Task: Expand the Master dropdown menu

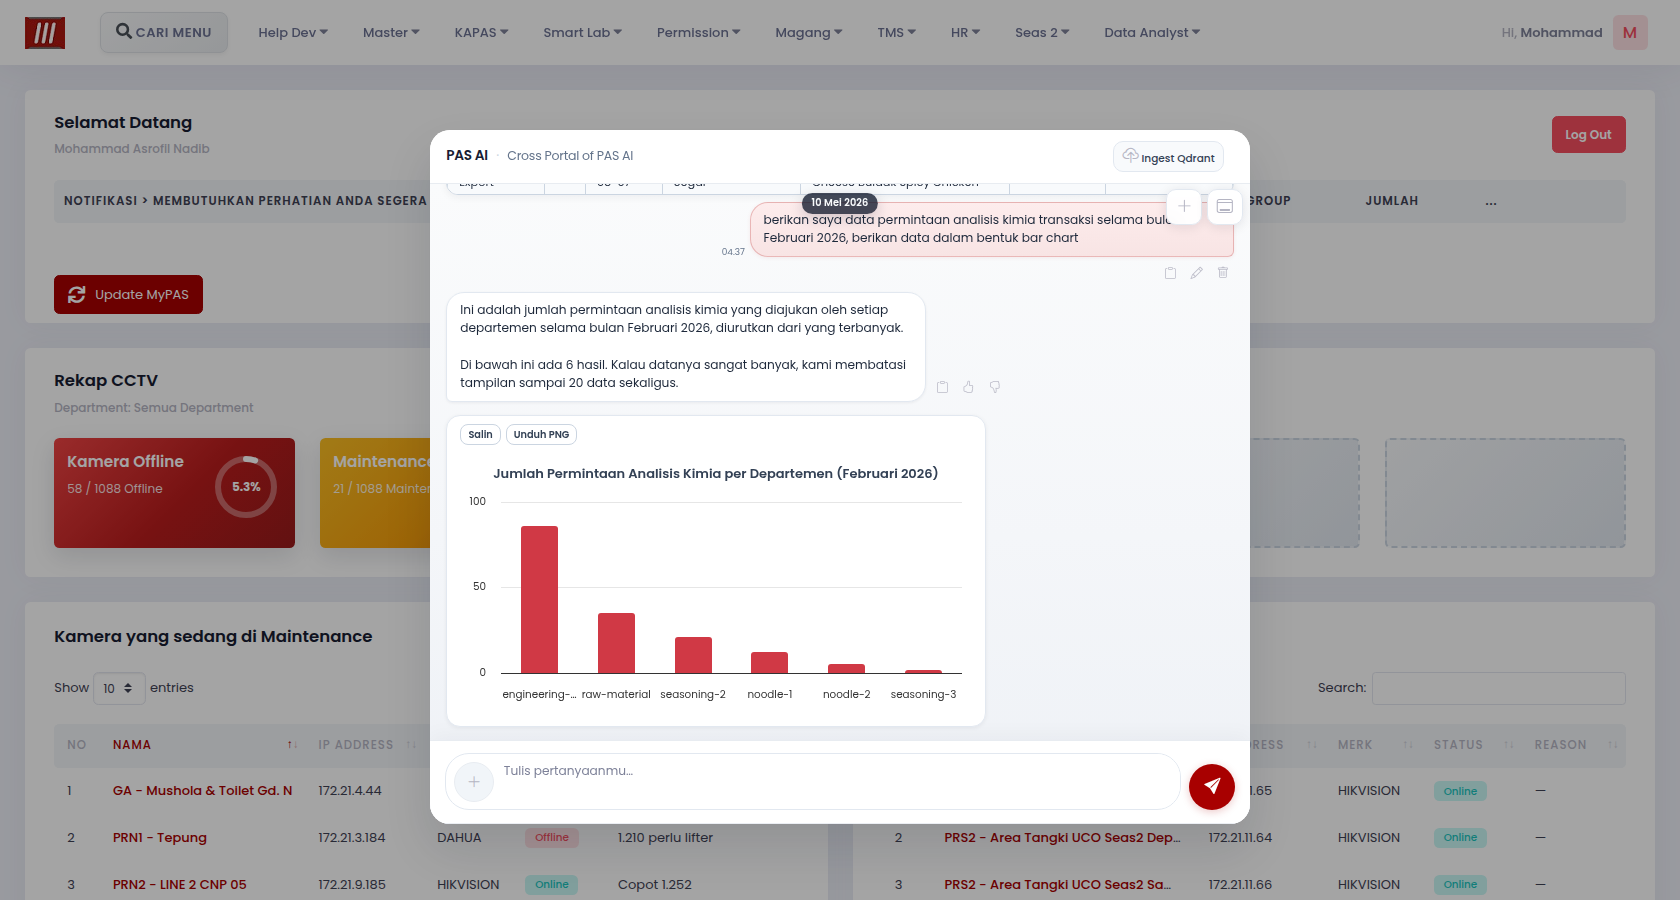Action: [391, 33]
